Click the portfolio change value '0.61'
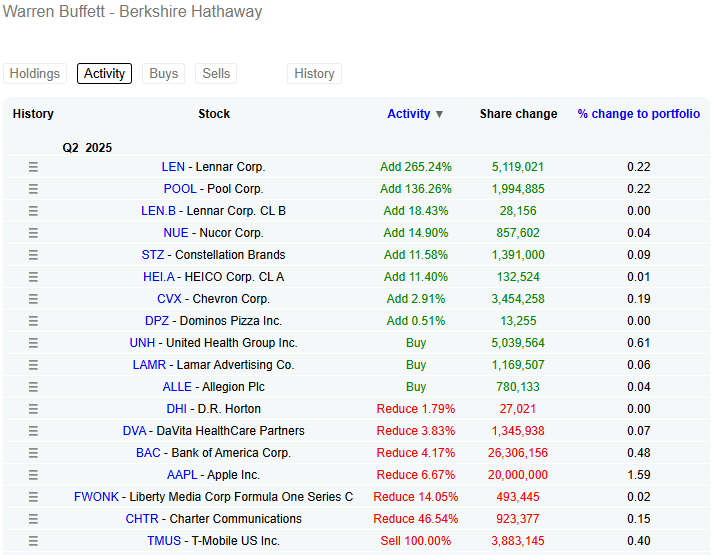 (638, 343)
